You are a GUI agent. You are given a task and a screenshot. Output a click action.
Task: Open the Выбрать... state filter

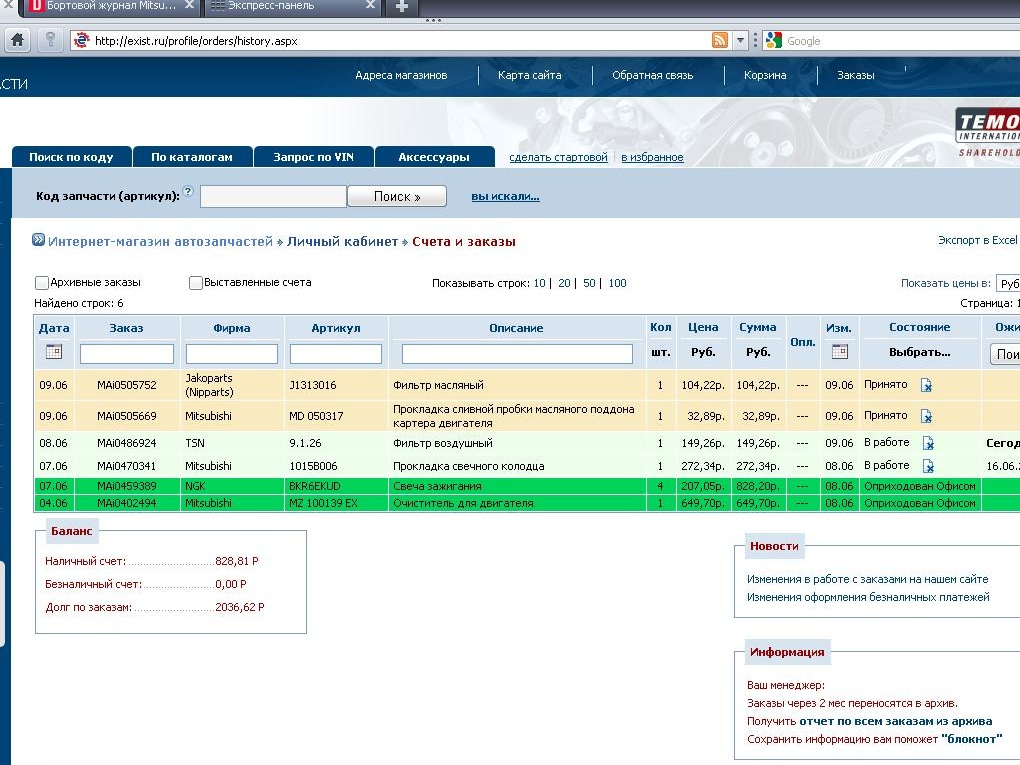[x=919, y=352]
